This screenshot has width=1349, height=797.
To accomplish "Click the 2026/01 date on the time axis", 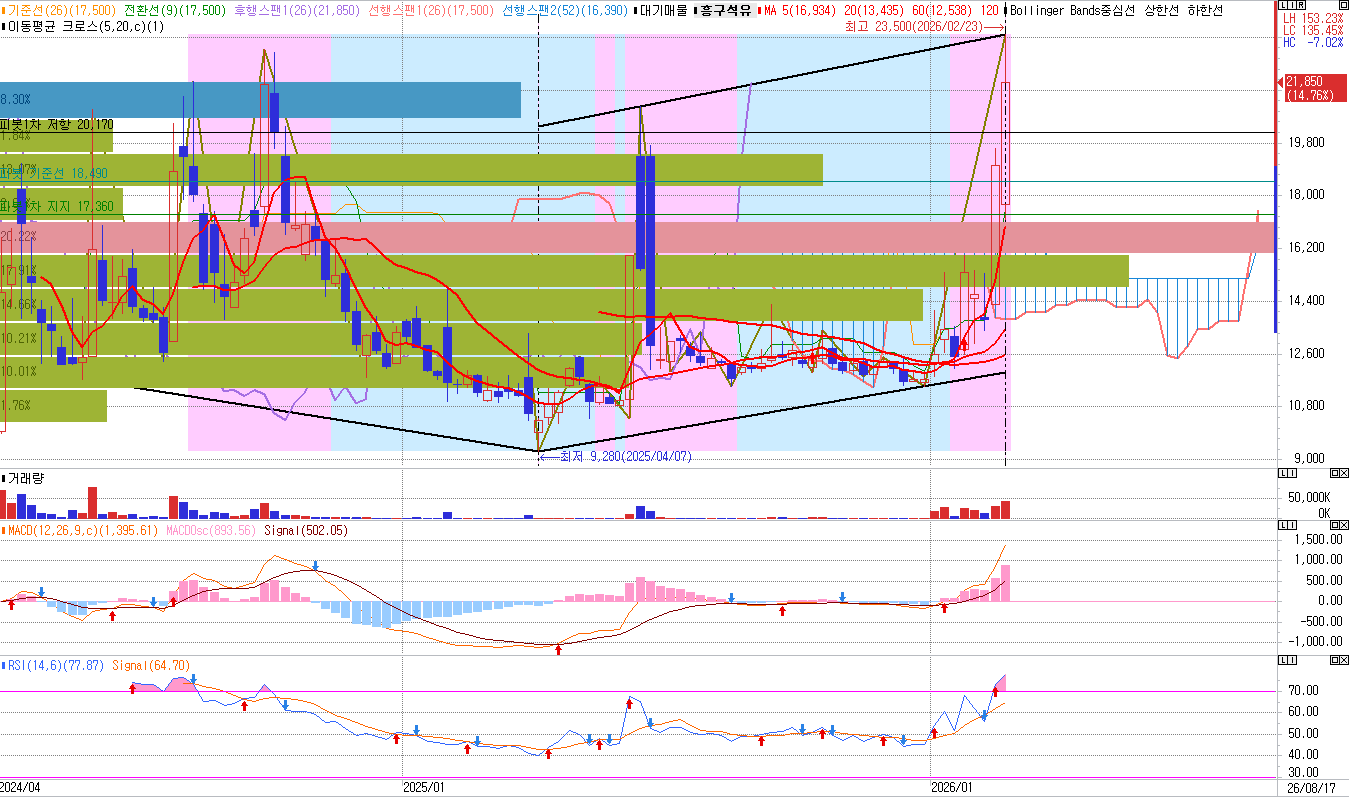I will [x=952, y=787].
